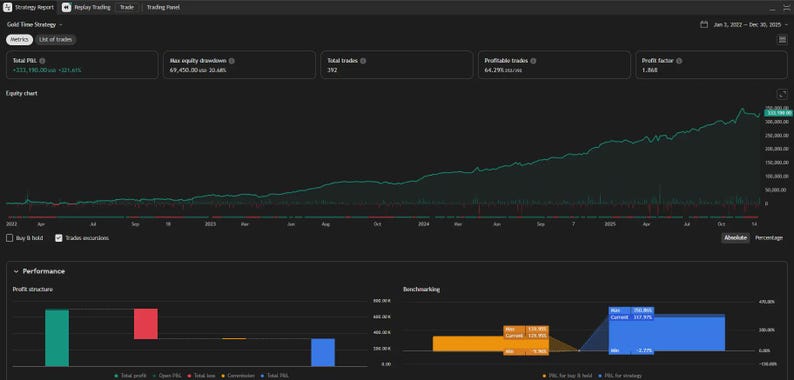794x380 pixels.
Task: Open the Gold Time Strategy dropdown
Action: coord(34,24)
